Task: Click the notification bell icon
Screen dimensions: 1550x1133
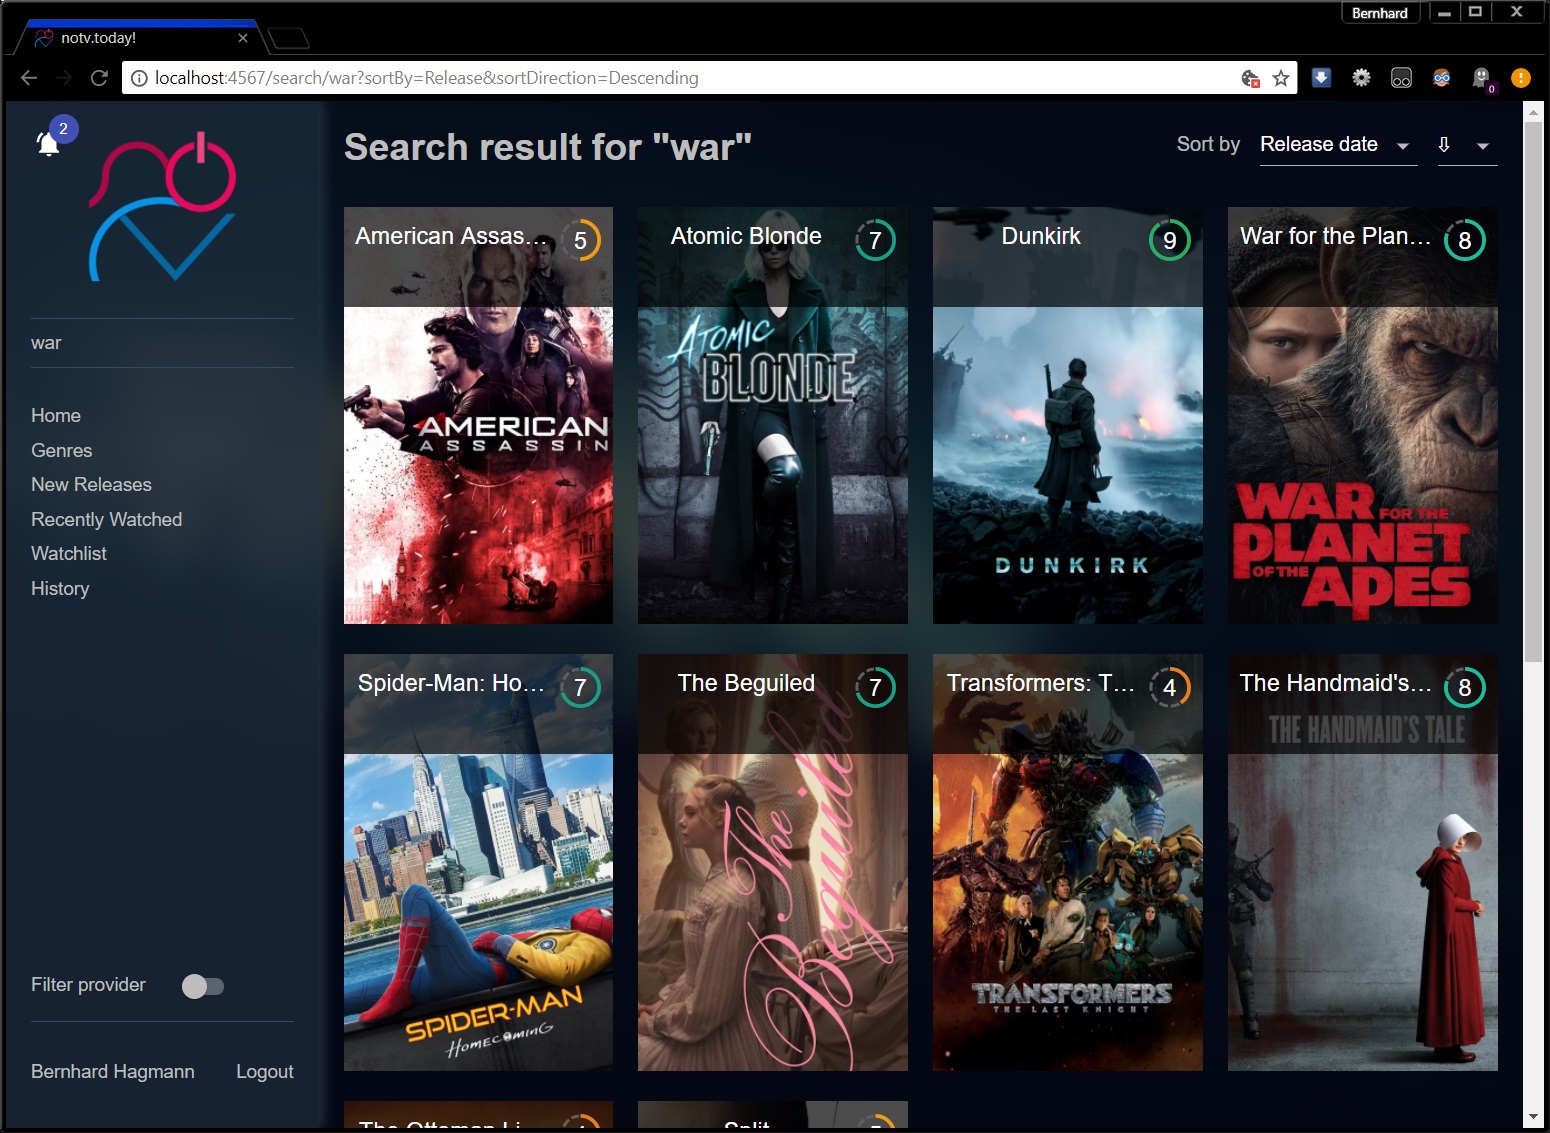Action: (x=47, y=144)
